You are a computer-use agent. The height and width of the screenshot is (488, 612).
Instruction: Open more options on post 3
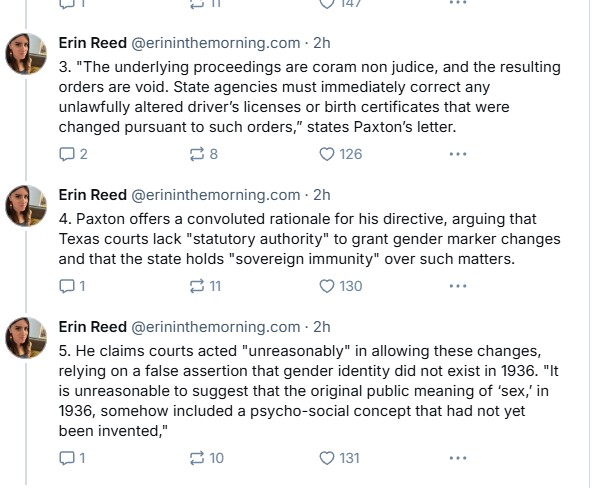(x=457, y=154)
